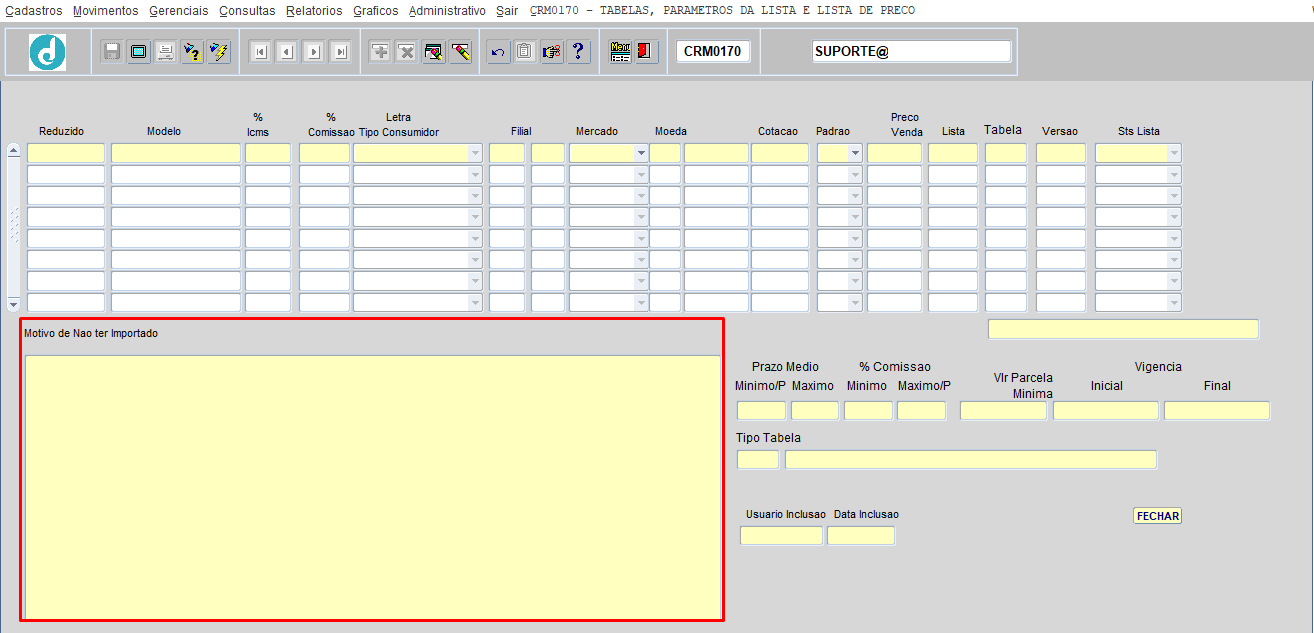This screenshot has width=1314, height=633.
Task: Click the screen/monitor toolbar icon
Action: pyautogui.click(x=139, y=52)
